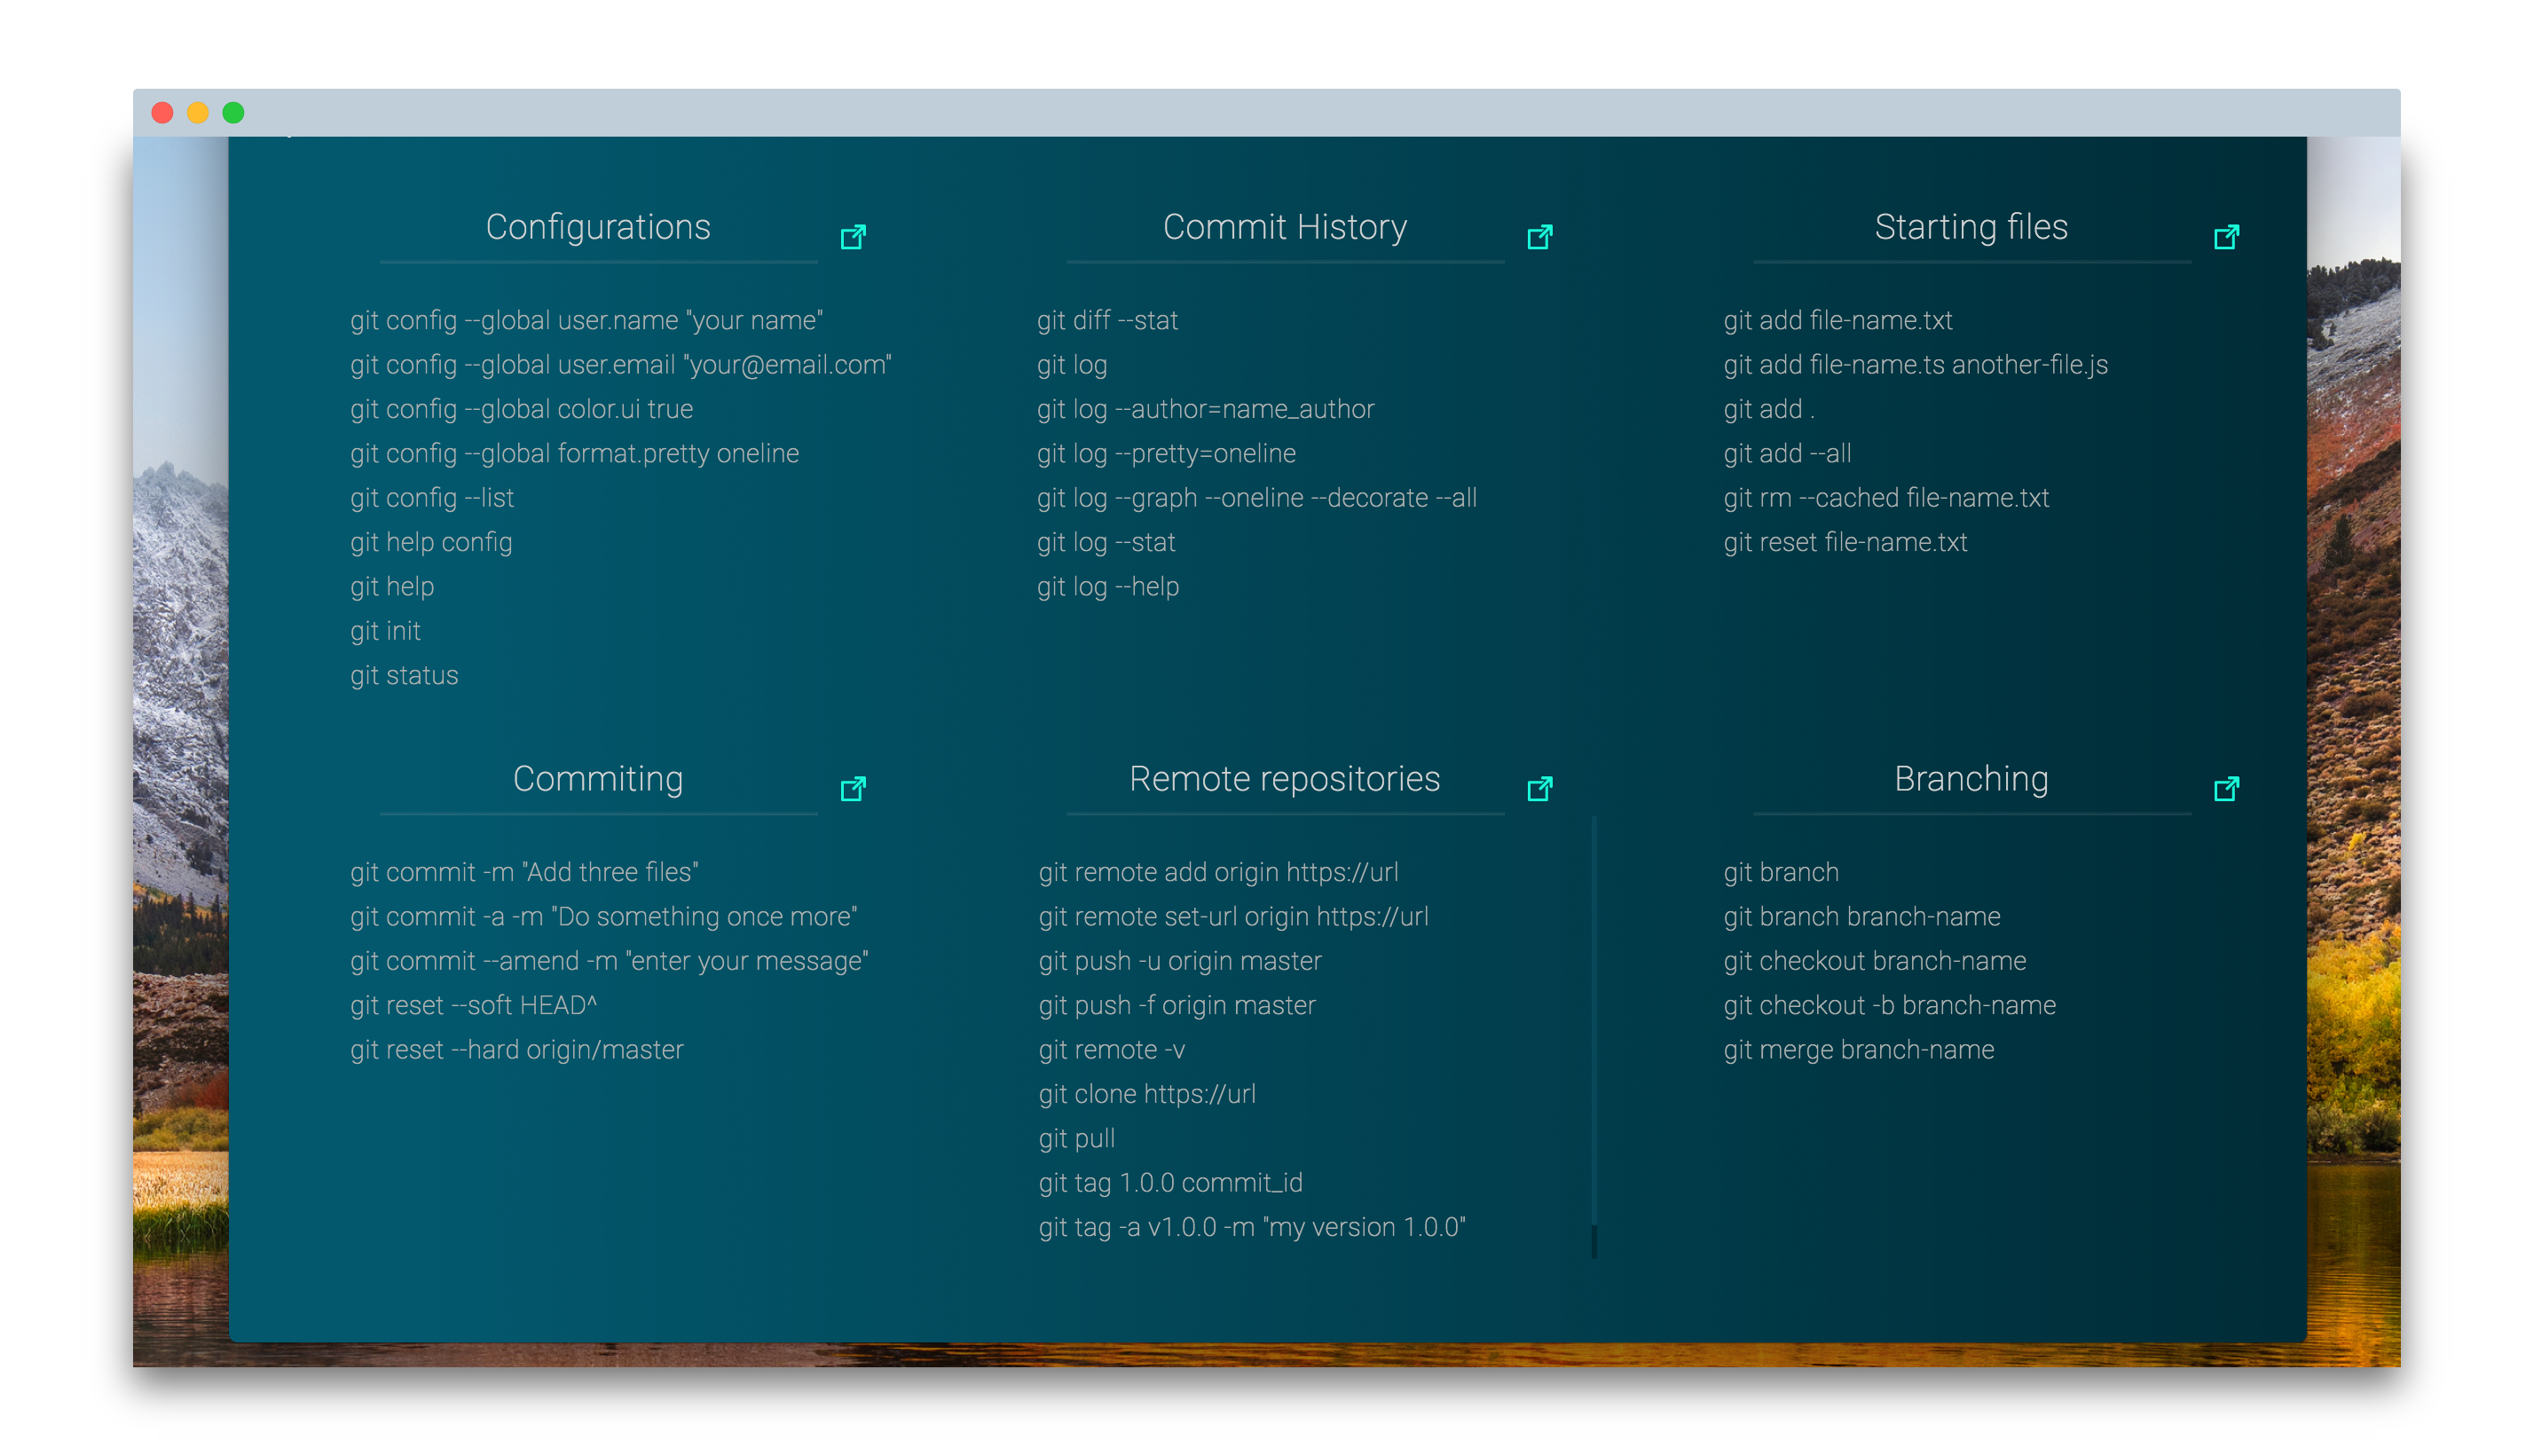Open Remote repositories external link icon
The width and height of the screenshot is (2534, 1456).
coord(1540,789)
